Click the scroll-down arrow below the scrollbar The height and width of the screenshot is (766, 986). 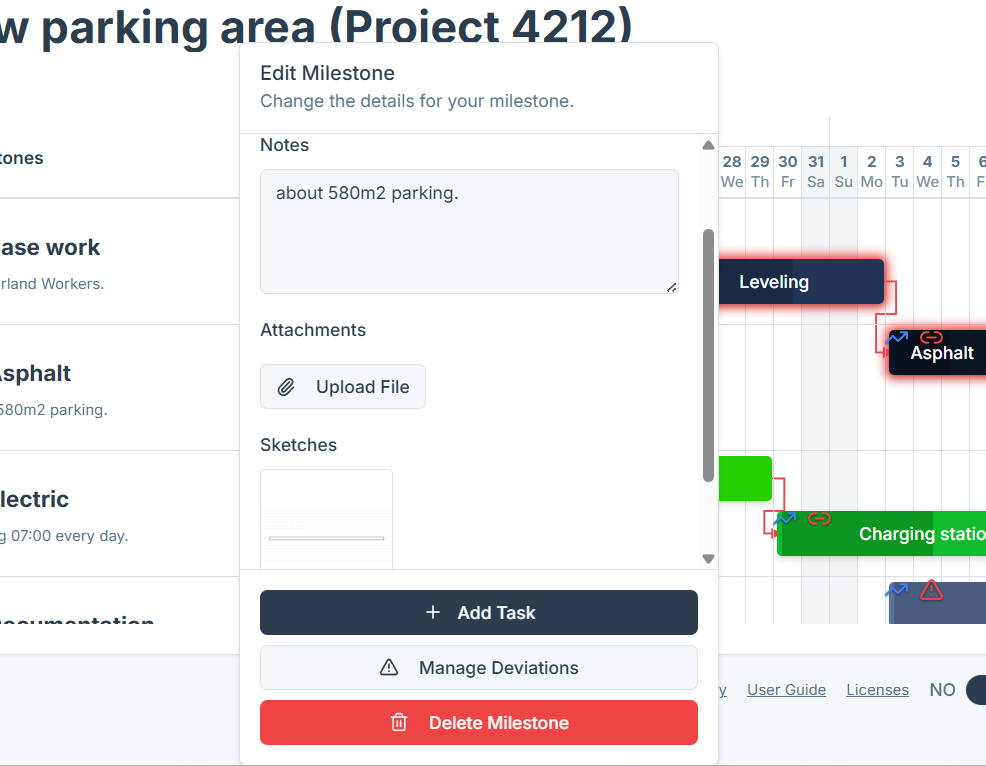pos(708,558)
